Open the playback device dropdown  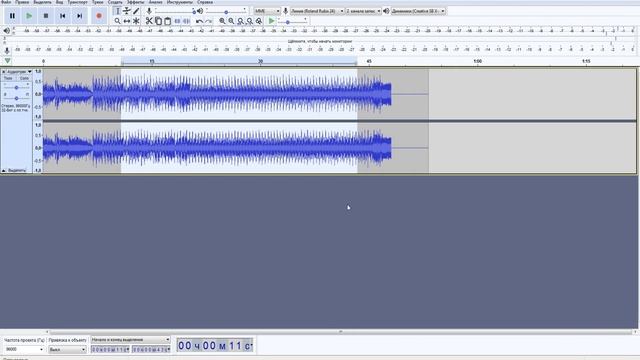click(x=418, y=11)
